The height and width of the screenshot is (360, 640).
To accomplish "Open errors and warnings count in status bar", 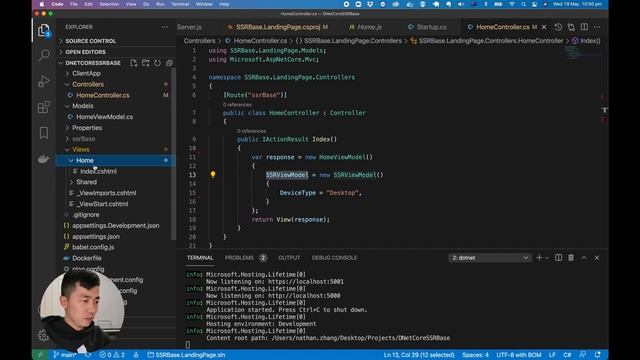I will 112,355.
